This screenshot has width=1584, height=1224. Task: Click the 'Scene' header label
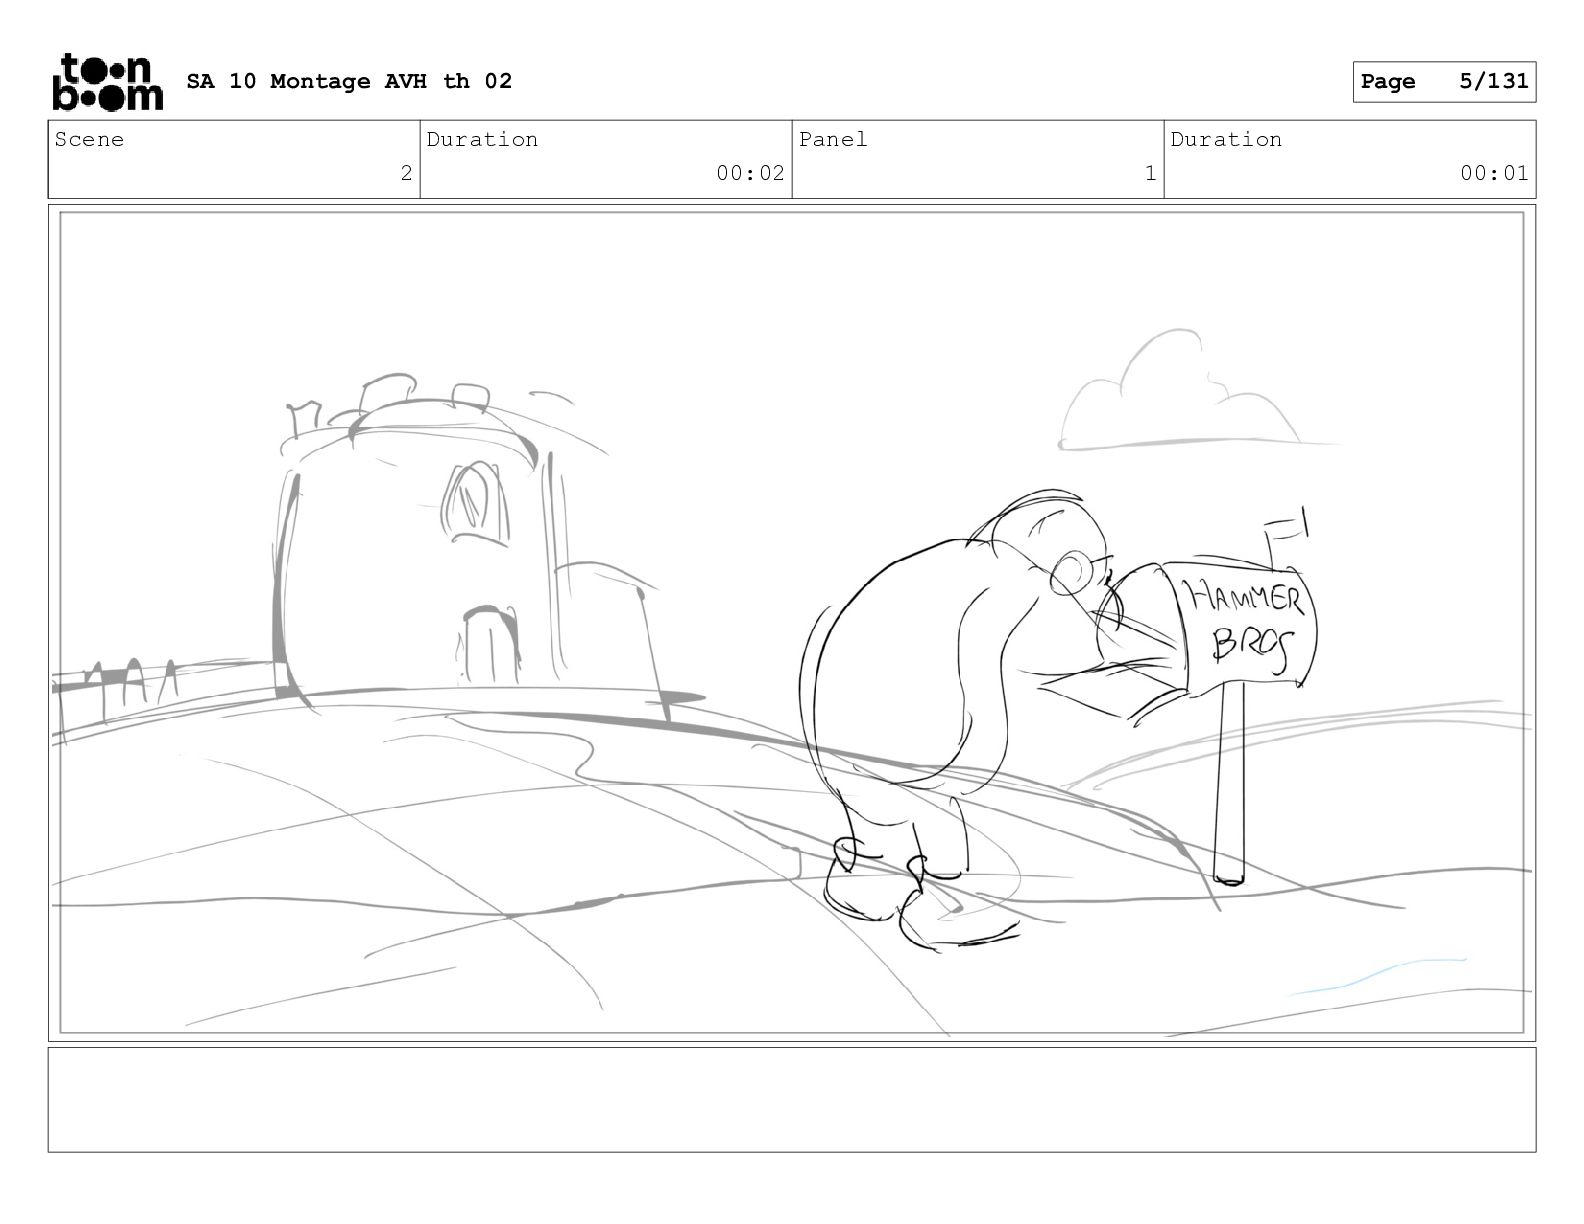pos(89,140)
